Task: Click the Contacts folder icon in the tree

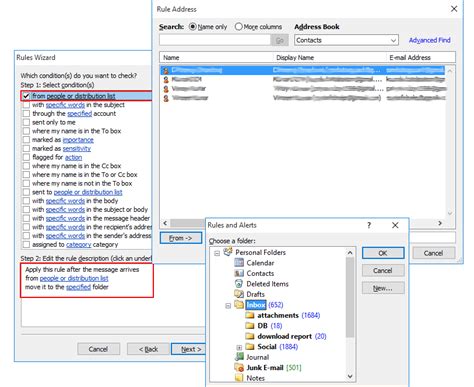Action: pos(239,273)
